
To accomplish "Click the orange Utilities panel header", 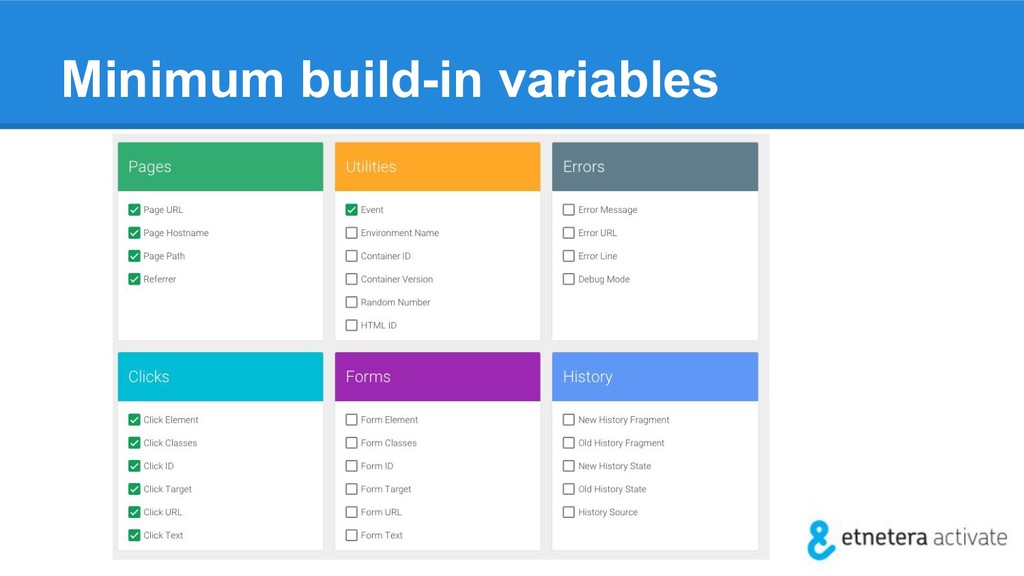I will click(x=437, y=167).
